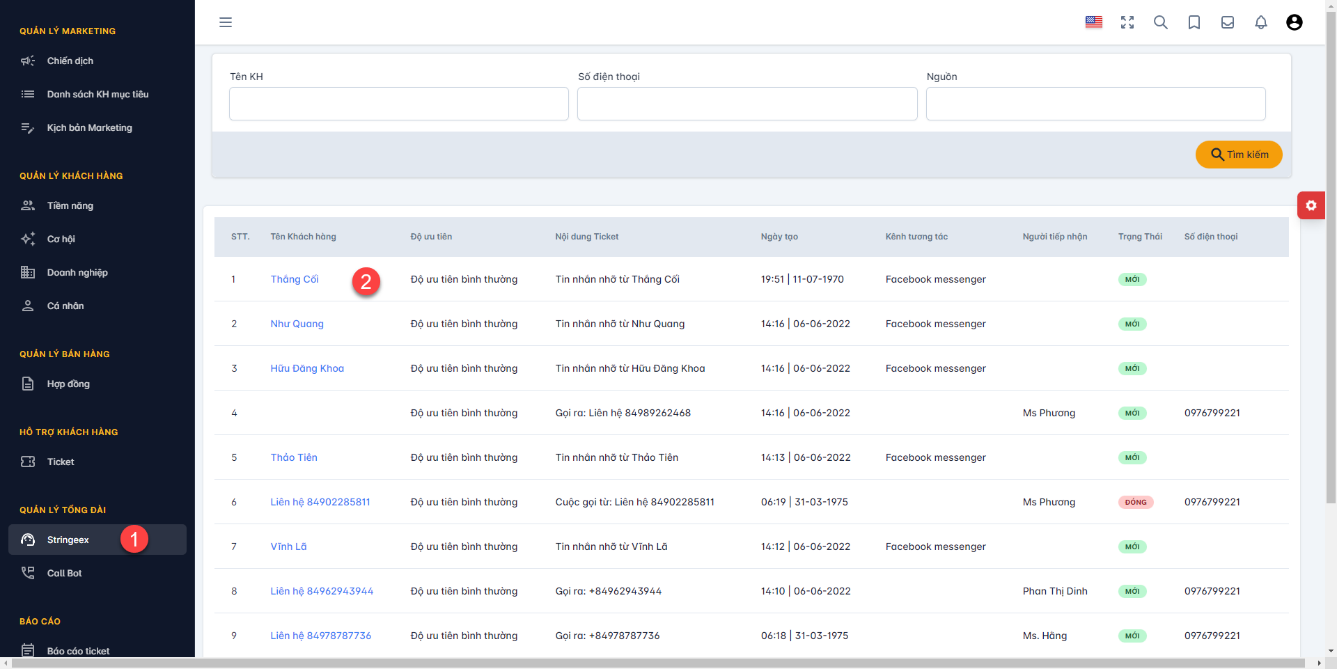The height and width of the screenshot is (669, 1337).
Task: Click the Tên Khách hàng column header
Action: (x=303, y=237)
